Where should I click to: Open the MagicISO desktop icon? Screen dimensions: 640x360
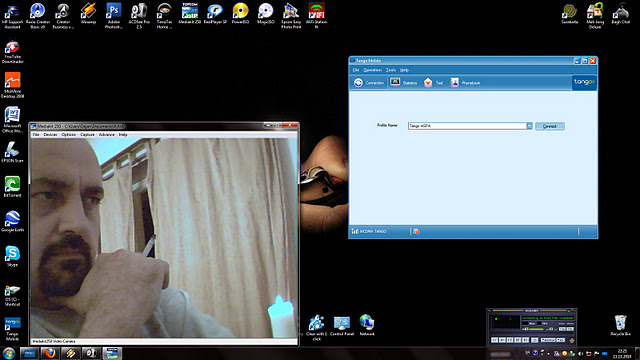coord(266,13)
